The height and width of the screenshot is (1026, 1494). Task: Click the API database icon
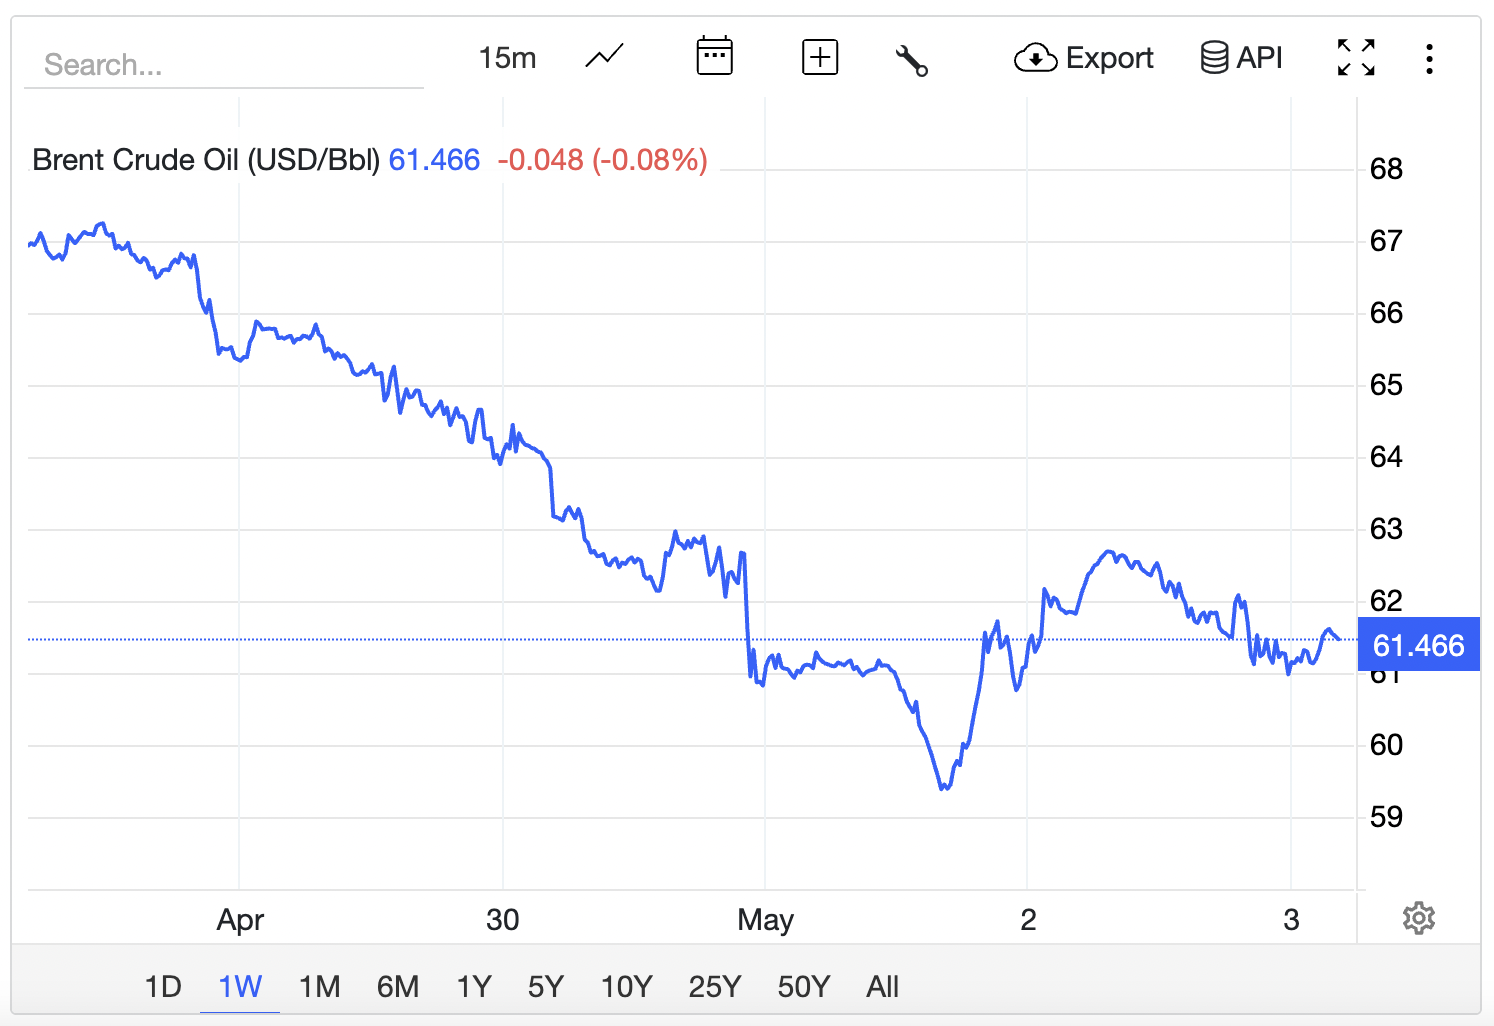[1214, 58]
